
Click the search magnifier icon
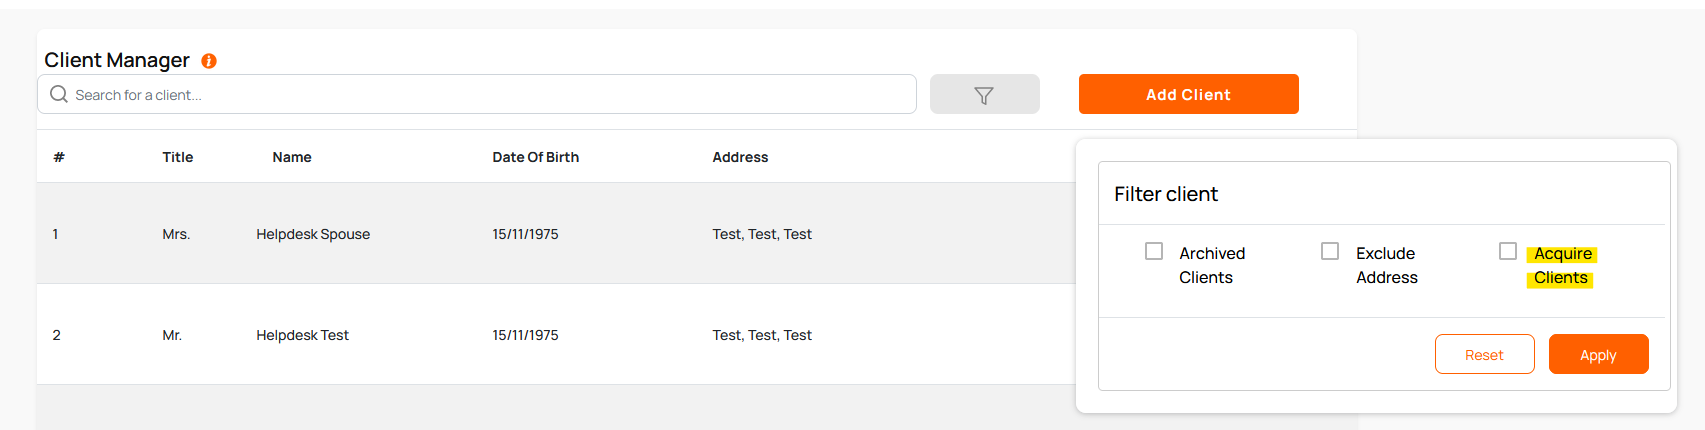59,94
